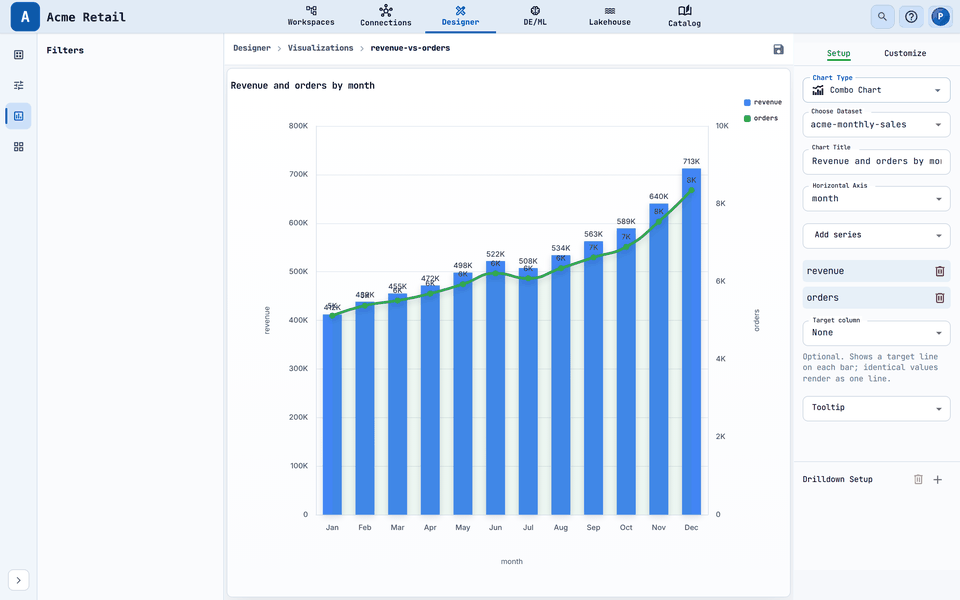Save the visualization with the floppy disk icon
The image size is (960, 600).
(x=778, y=49)
